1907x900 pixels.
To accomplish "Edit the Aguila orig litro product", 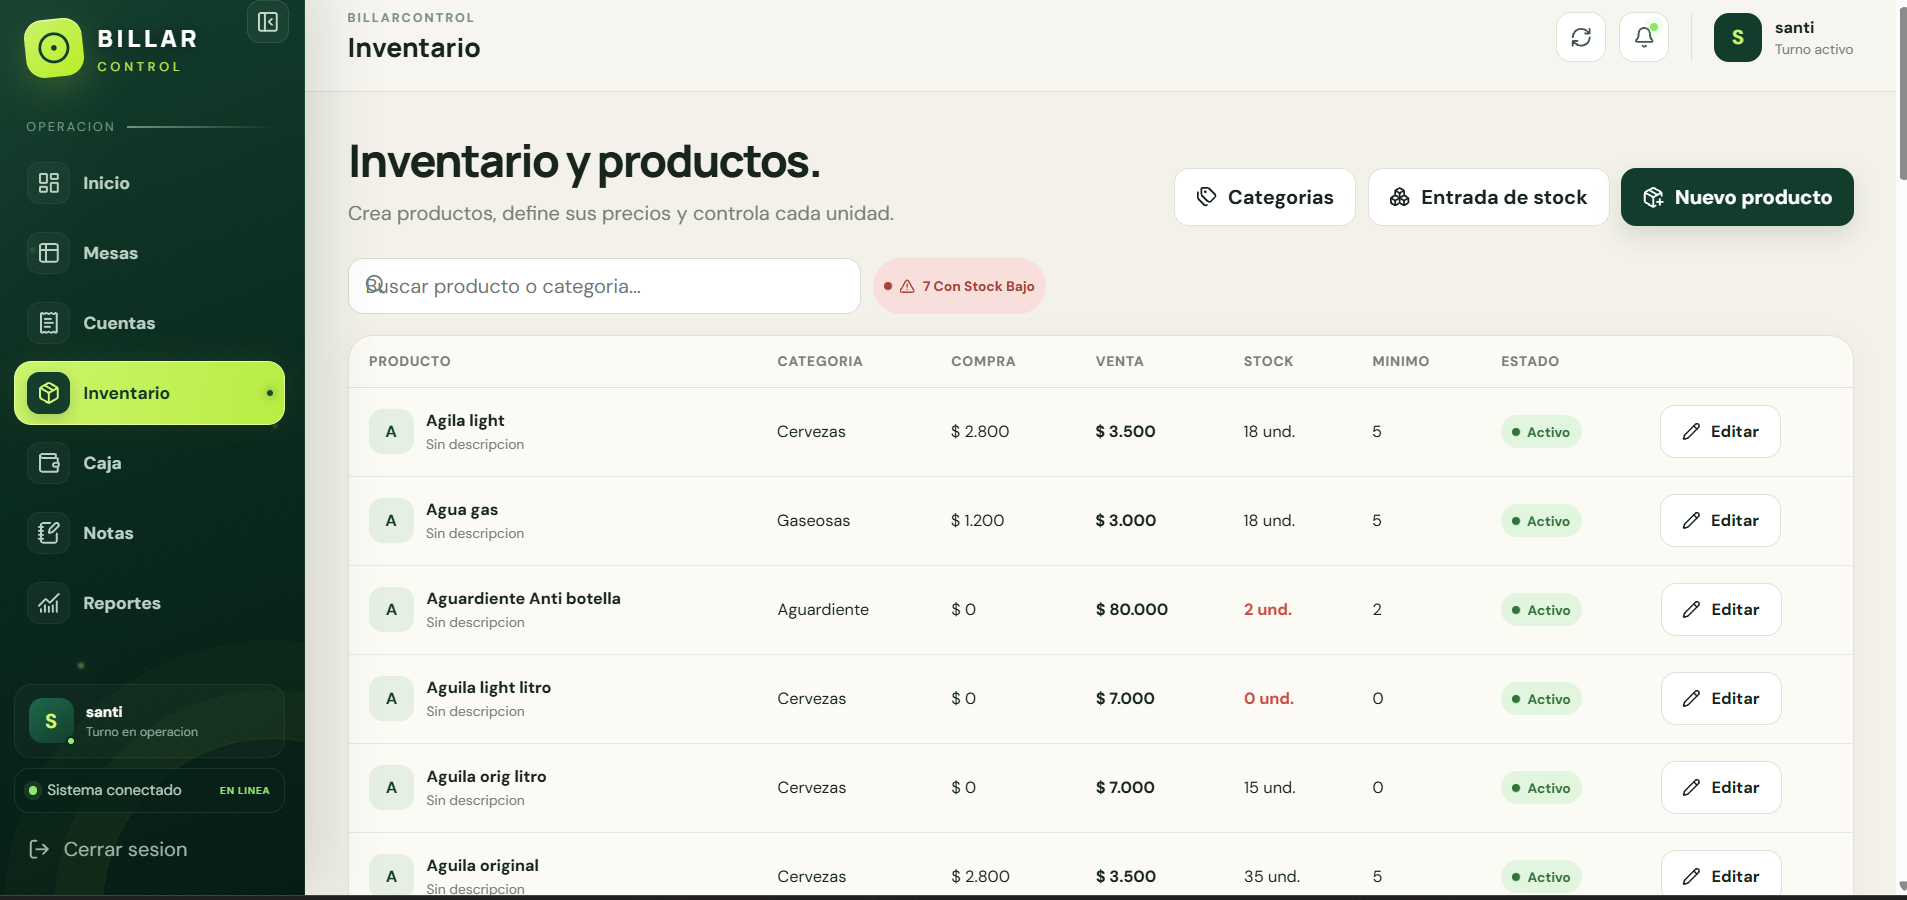I will click(1721, 788).
